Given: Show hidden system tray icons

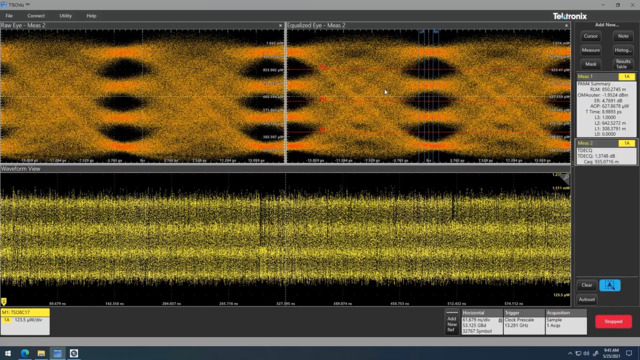Looking at the screenshot, I should coord(570,353).
